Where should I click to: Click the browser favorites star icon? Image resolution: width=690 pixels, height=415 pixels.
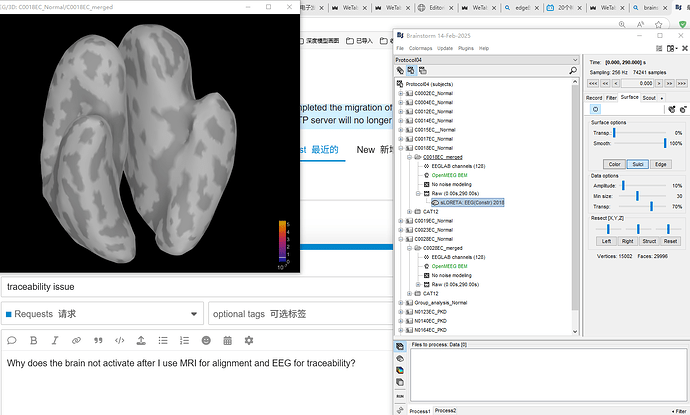coord(658,25)
